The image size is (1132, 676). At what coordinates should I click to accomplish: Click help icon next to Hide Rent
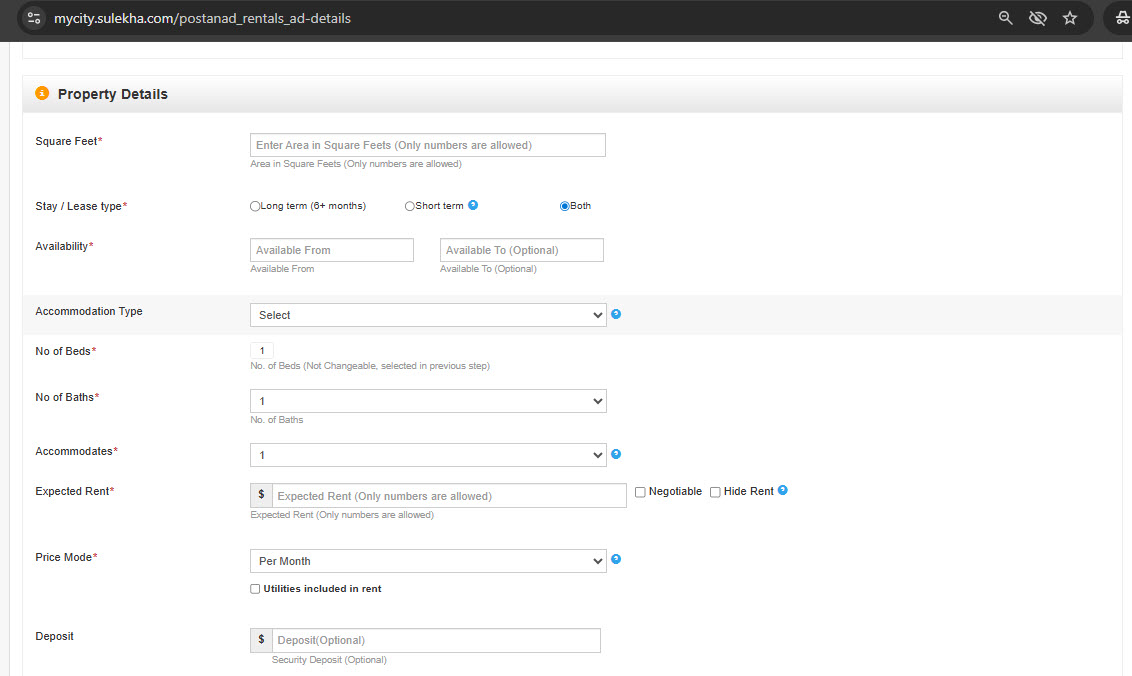tap(783, 490)
